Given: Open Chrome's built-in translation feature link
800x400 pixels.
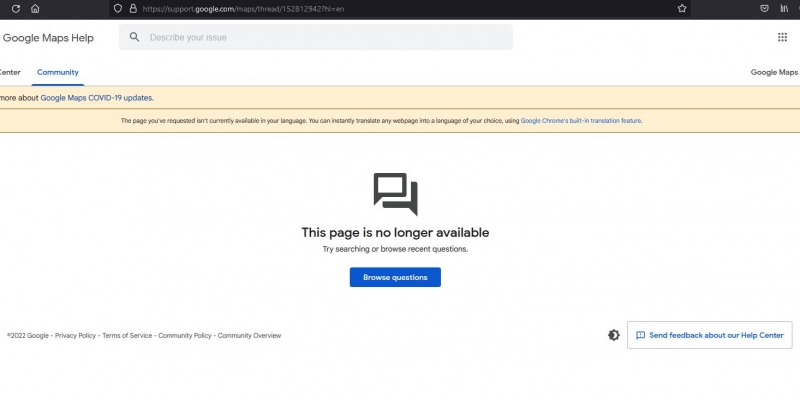Looking at the screenshot, I should (x=581, y=121).
